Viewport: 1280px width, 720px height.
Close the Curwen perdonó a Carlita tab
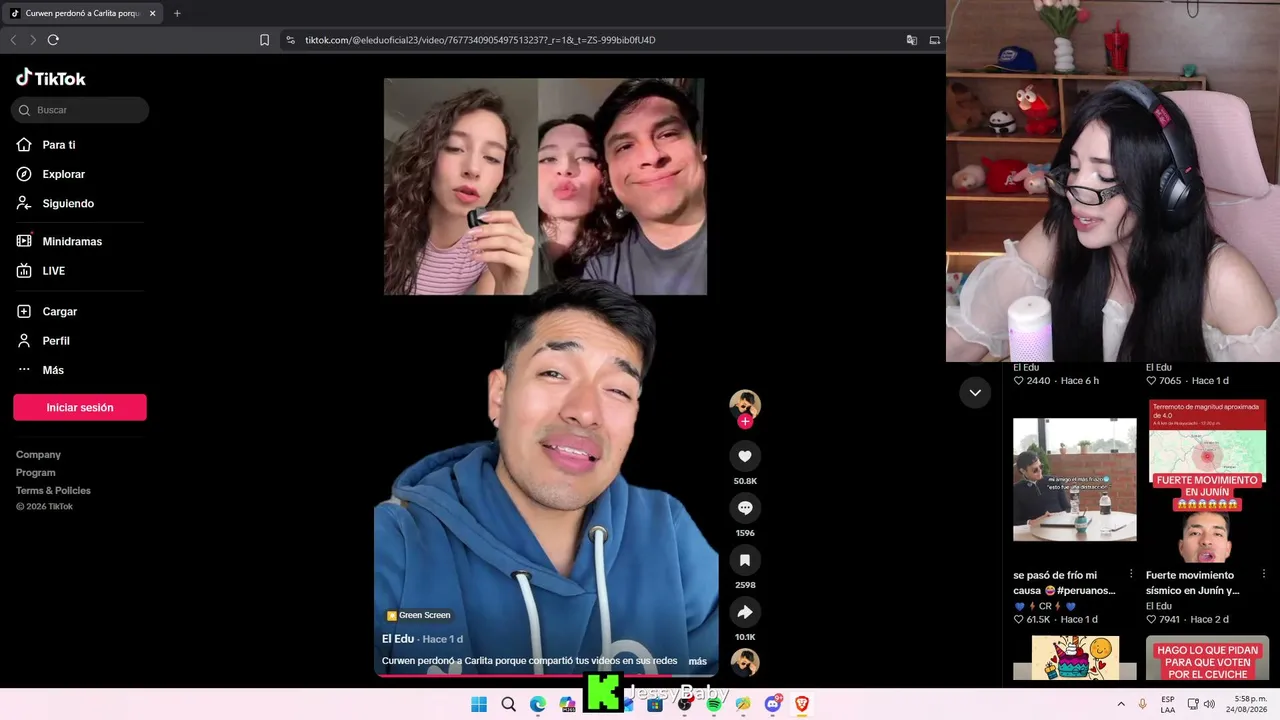pyautogui.click(x=152, y=13)
